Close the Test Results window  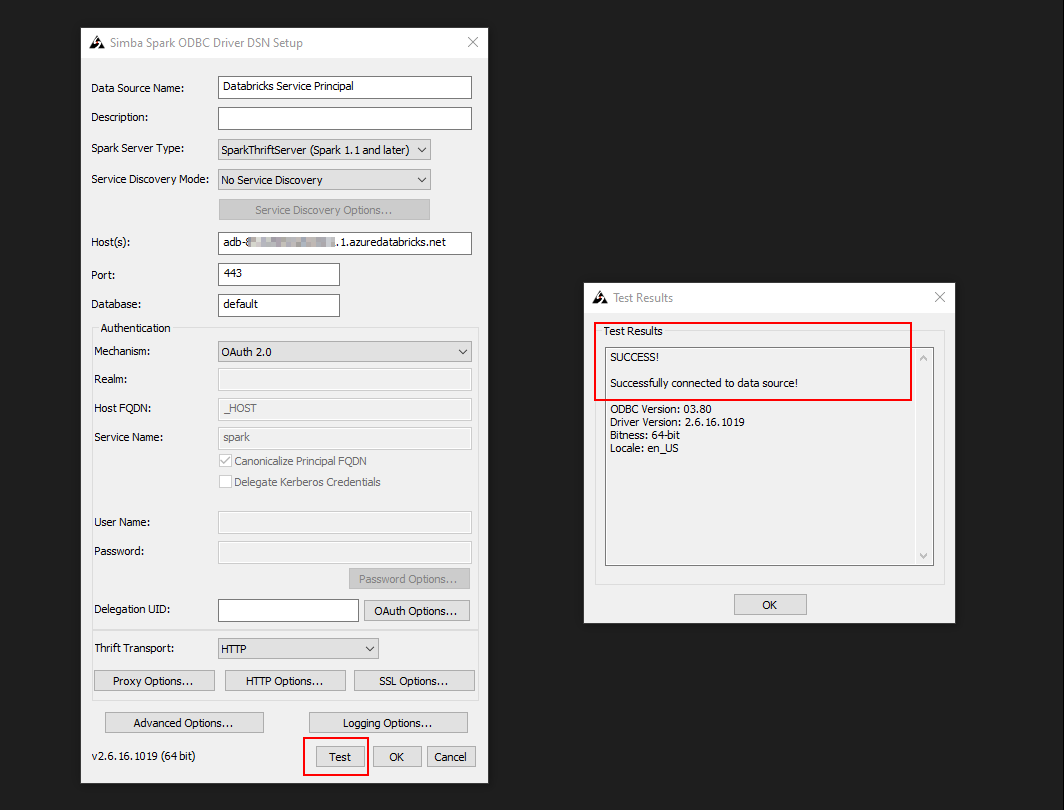(x=939, y=297)
